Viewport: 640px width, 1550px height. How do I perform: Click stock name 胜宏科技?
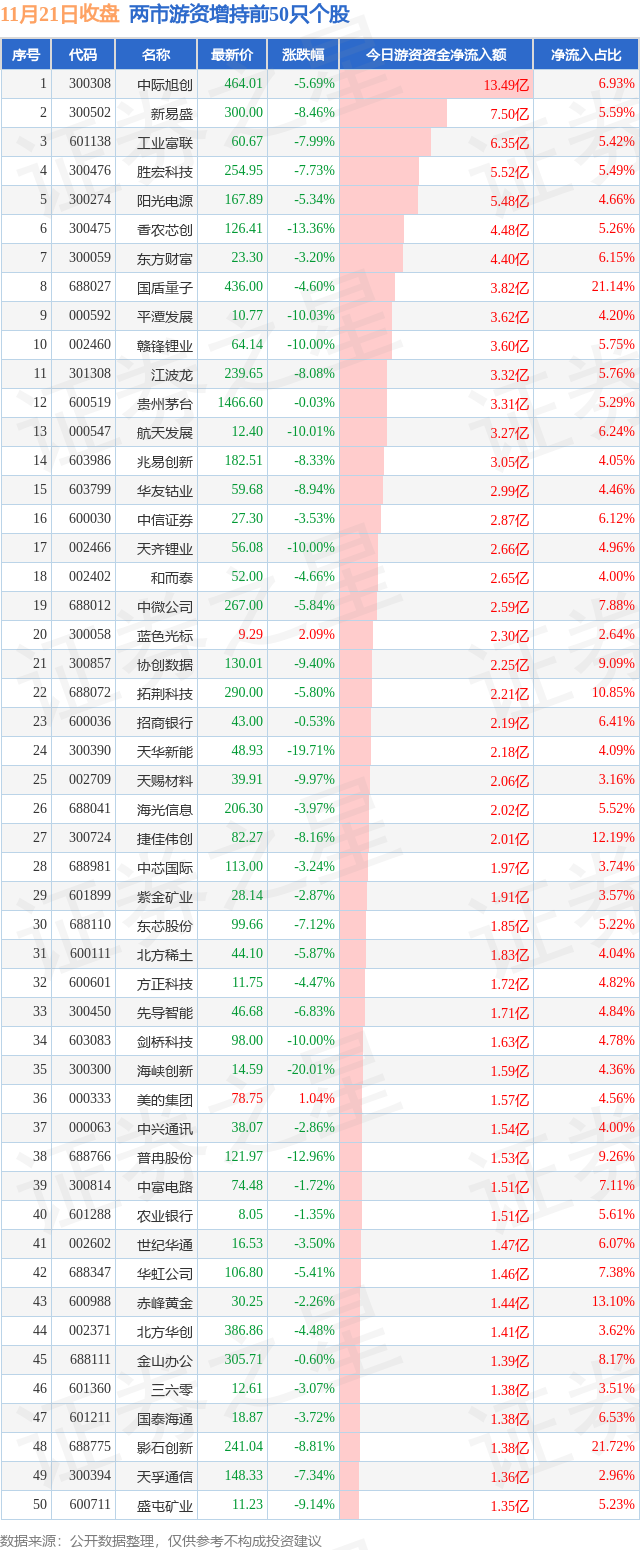[165, 172]
